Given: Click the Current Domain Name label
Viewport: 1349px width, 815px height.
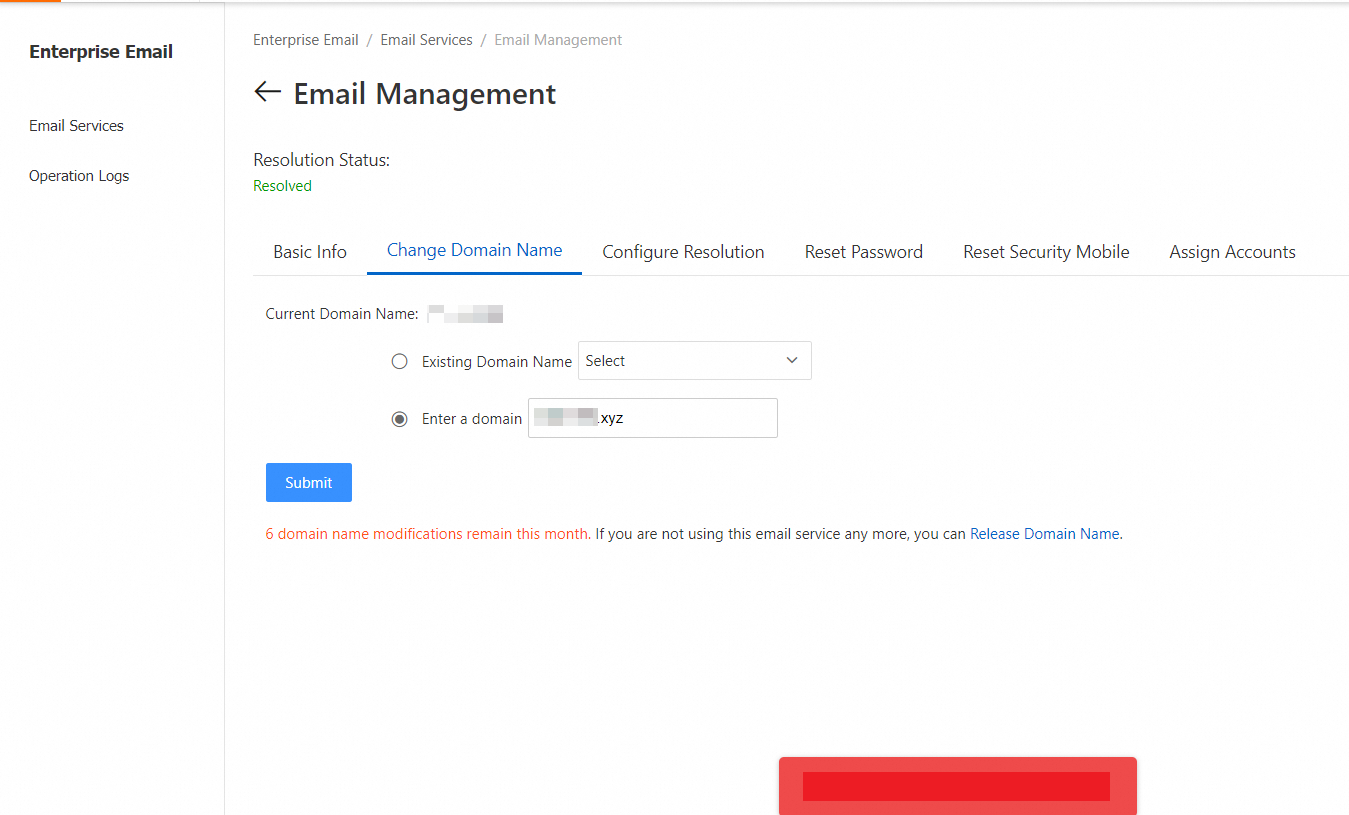Looking at the screenshot, I should click(x=342, y=314).
